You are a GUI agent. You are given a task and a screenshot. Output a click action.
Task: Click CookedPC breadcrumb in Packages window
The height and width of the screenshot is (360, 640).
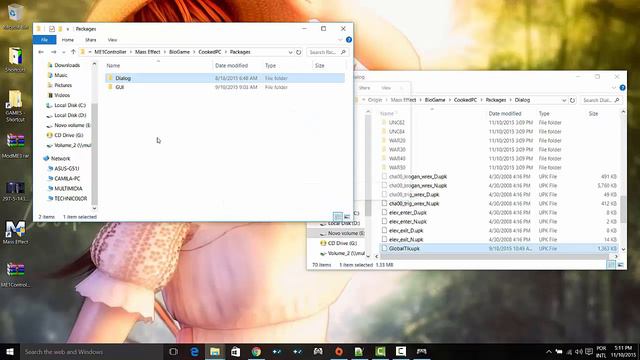[210, 52]
